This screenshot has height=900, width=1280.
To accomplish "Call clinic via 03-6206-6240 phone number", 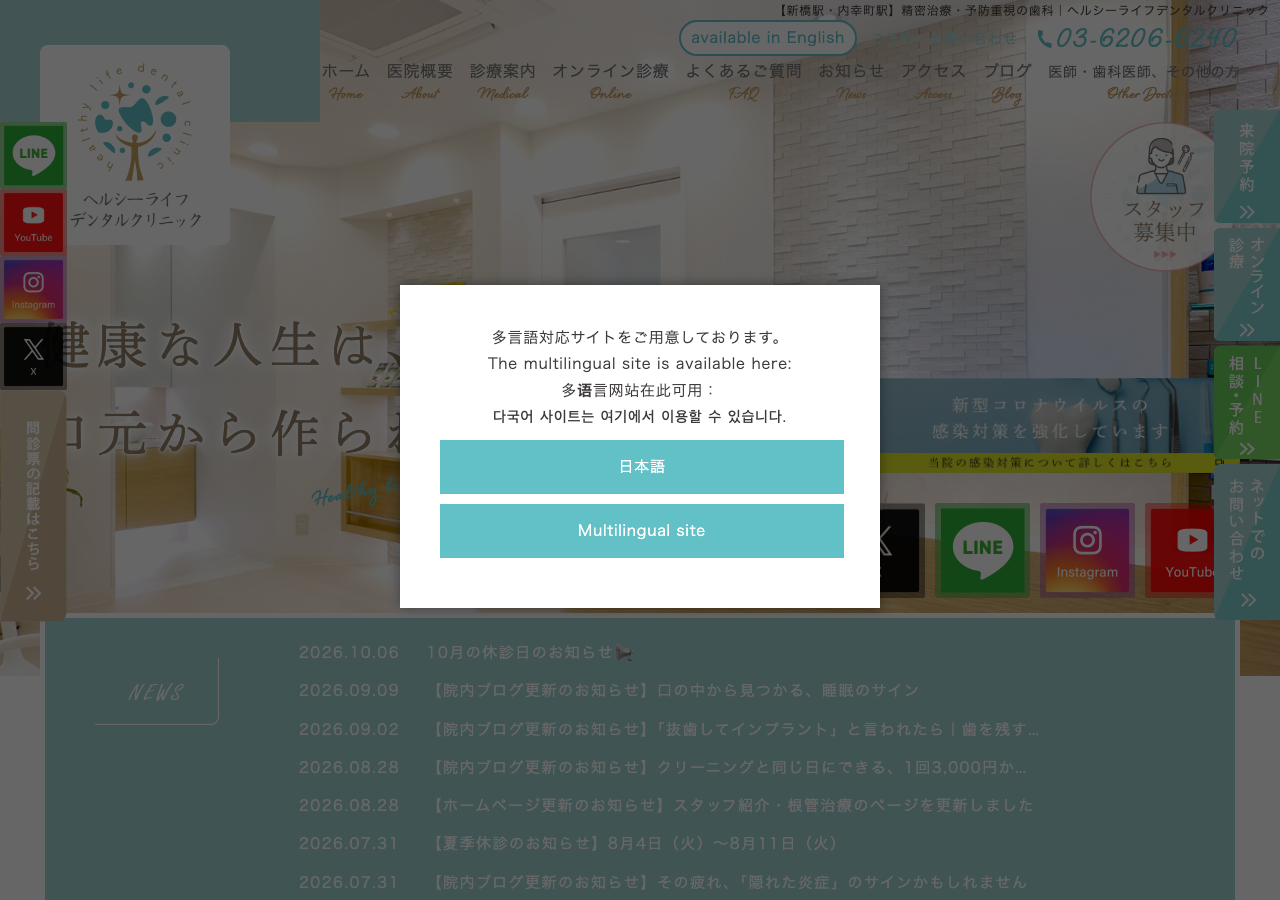I will (x=1138, y=38).
